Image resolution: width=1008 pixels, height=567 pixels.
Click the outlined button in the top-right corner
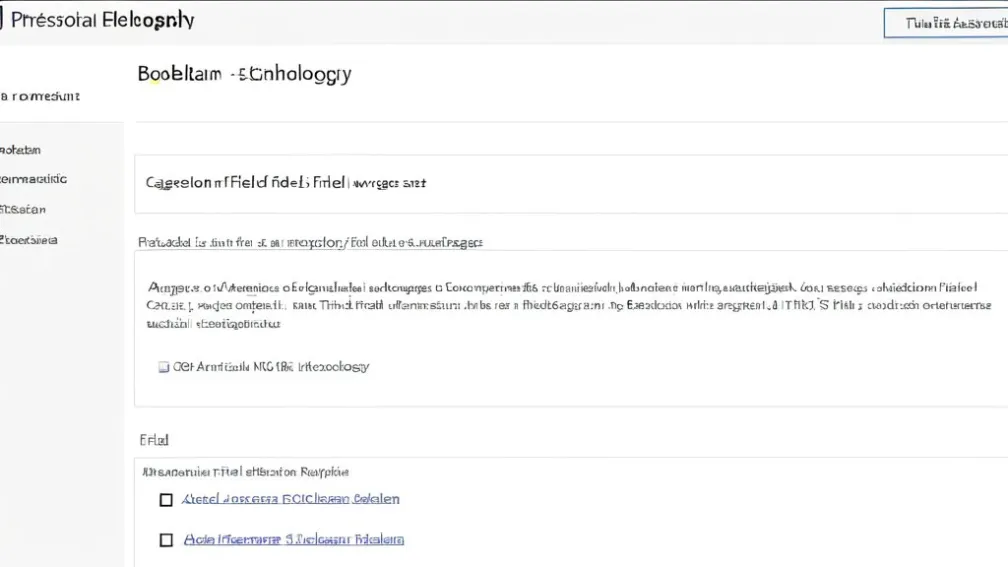click(945, 23)
